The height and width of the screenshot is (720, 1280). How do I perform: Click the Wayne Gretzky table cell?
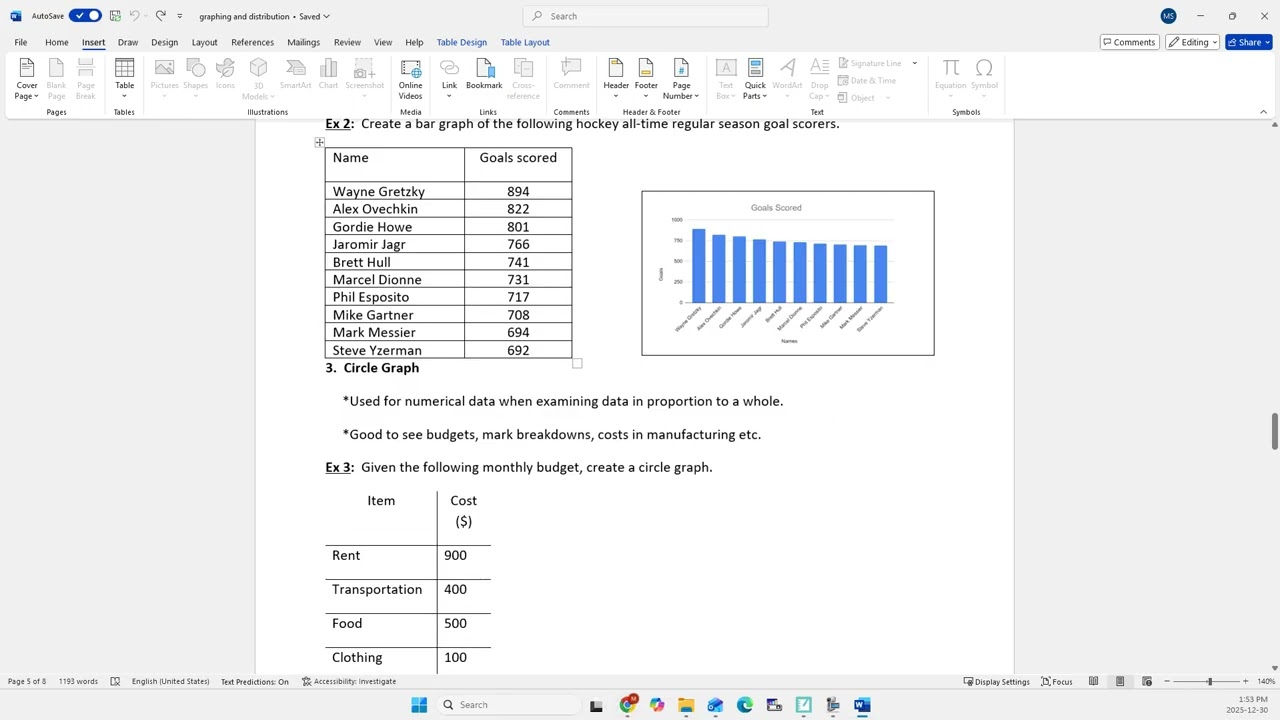(395, 192)
